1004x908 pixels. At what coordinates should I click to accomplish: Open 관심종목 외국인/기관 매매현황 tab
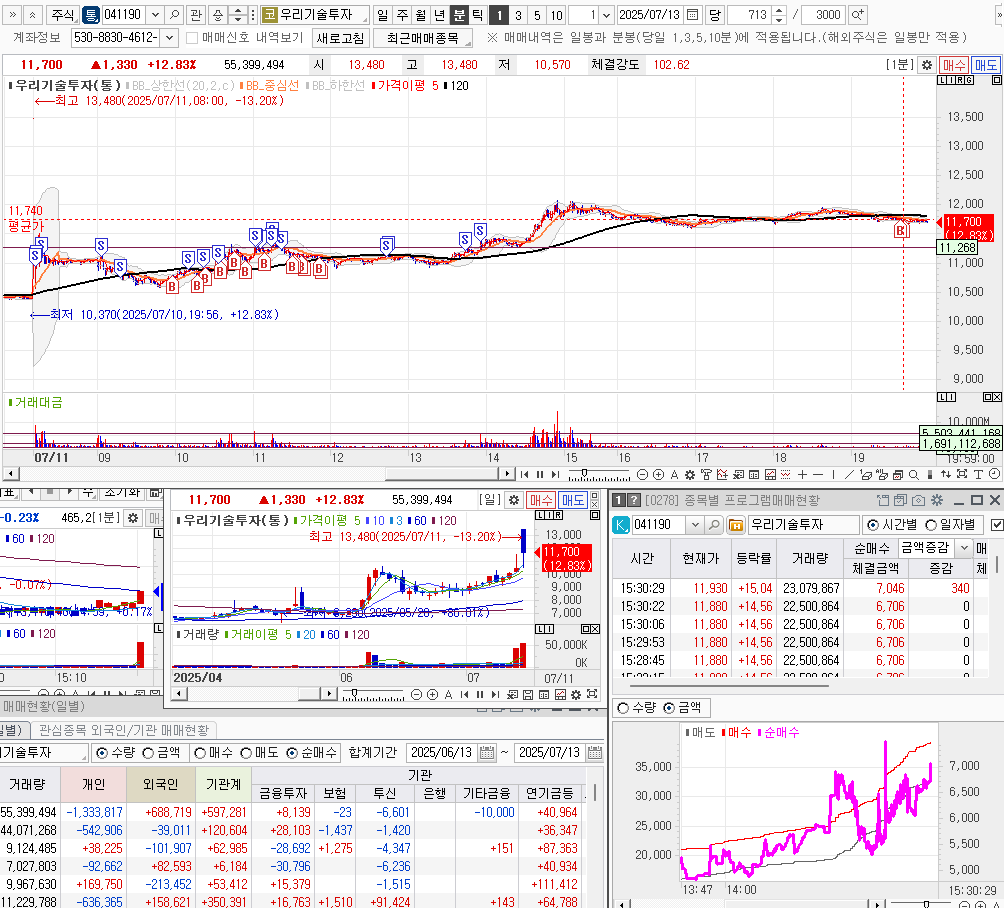coord(124,730)
